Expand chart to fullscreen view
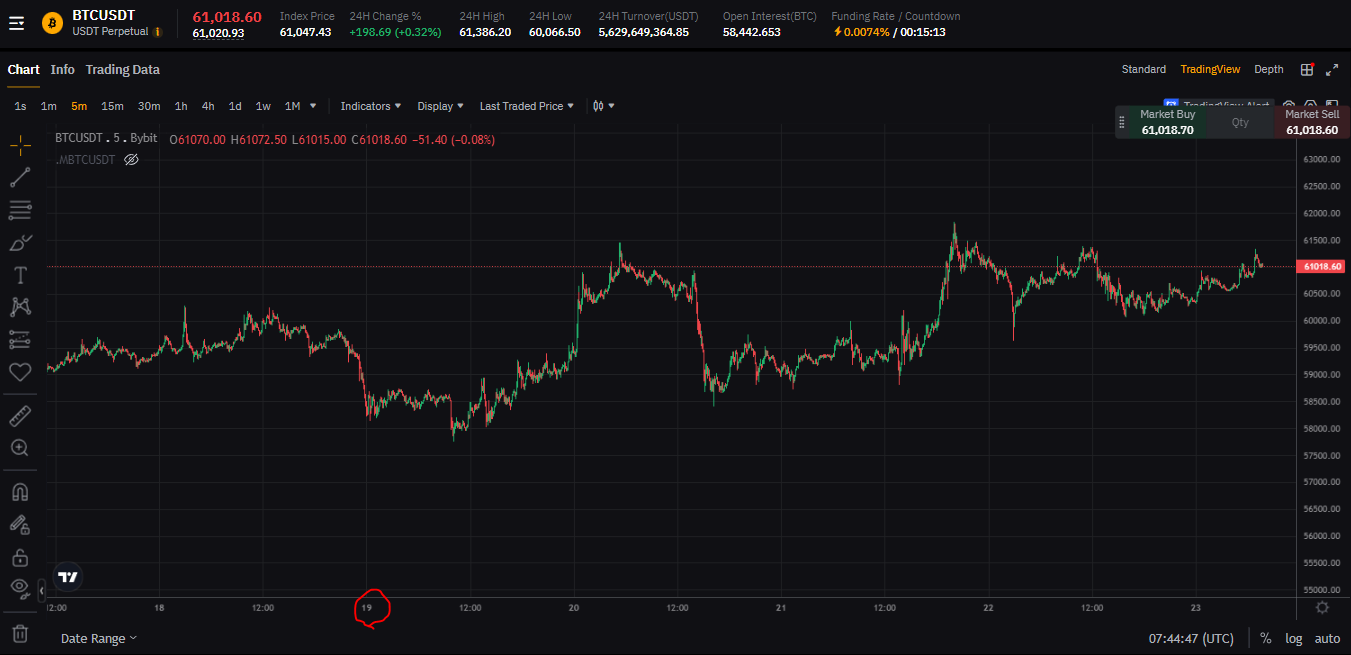This screenshot has width=1351, height=655. pyautogui.click(x=1332, y=69)
